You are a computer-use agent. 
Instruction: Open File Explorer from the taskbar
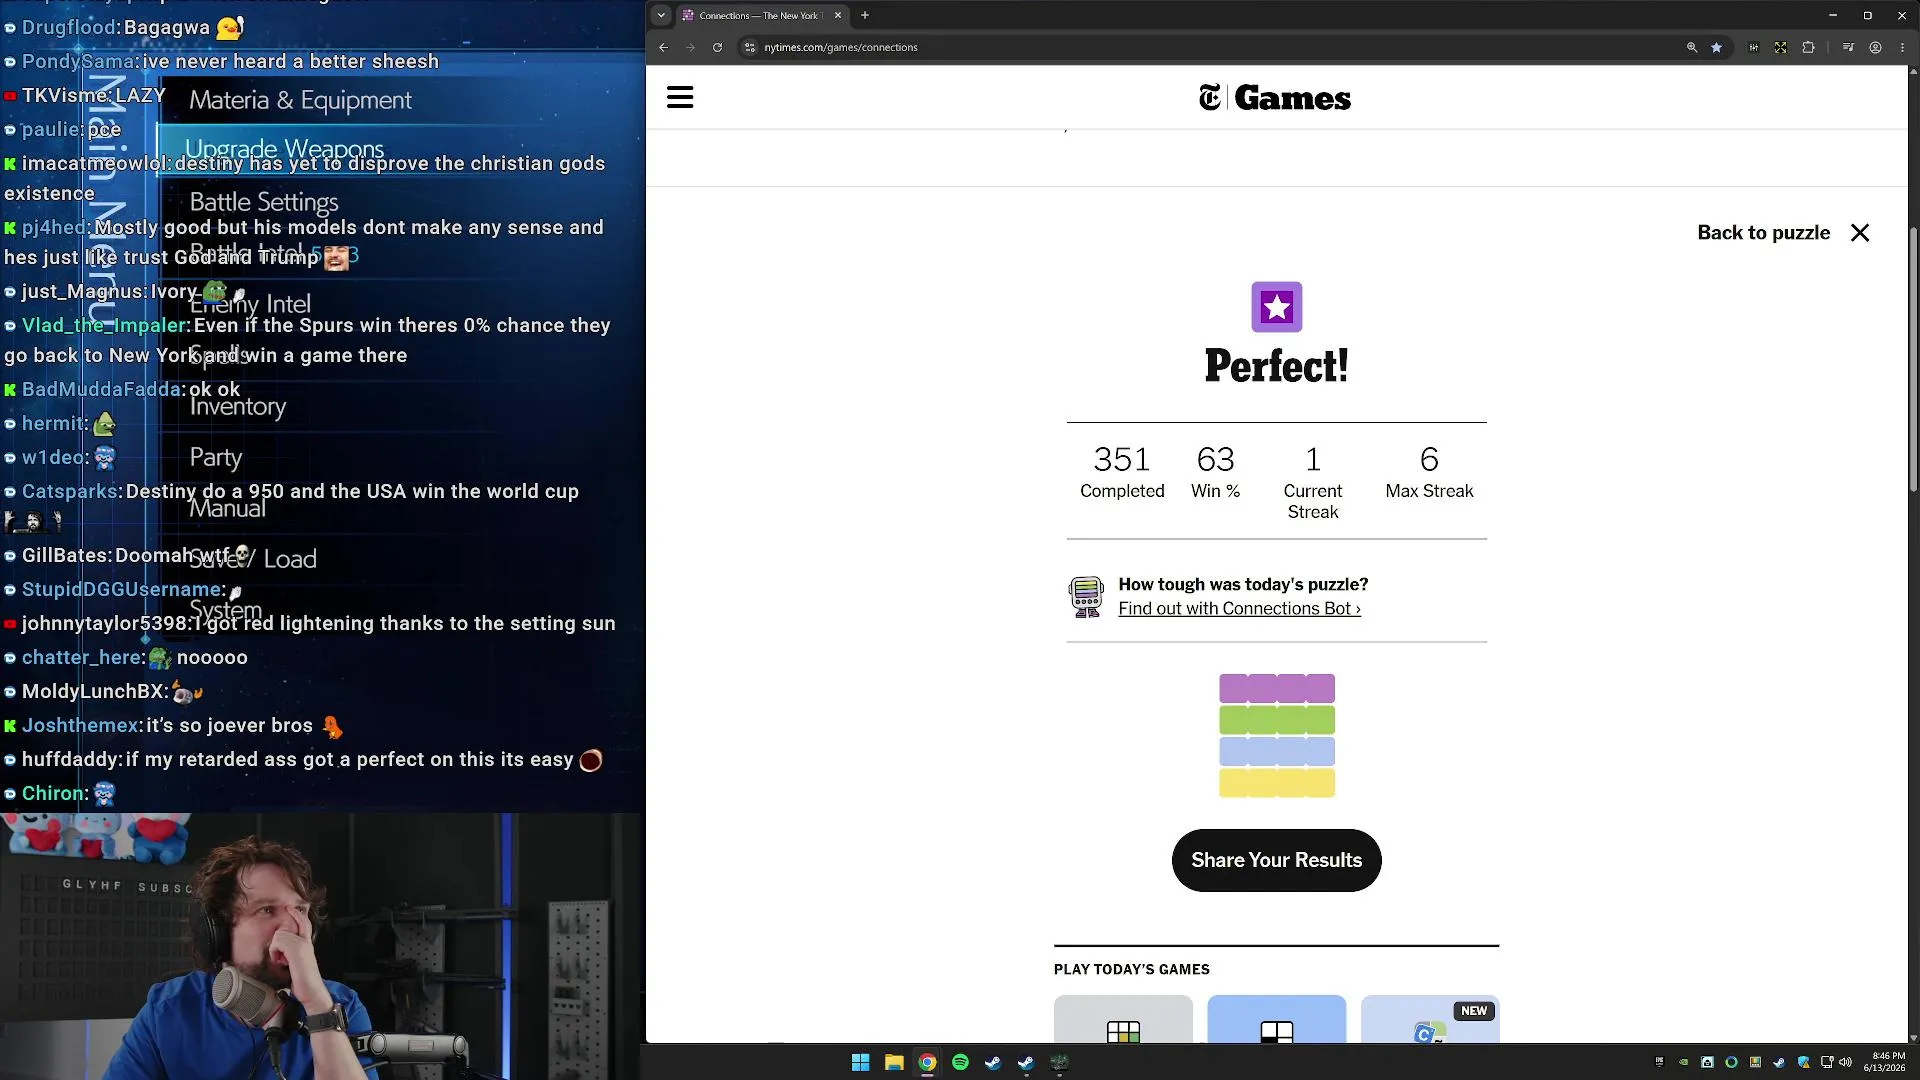pyautogui.click(x=894, y=1062)
